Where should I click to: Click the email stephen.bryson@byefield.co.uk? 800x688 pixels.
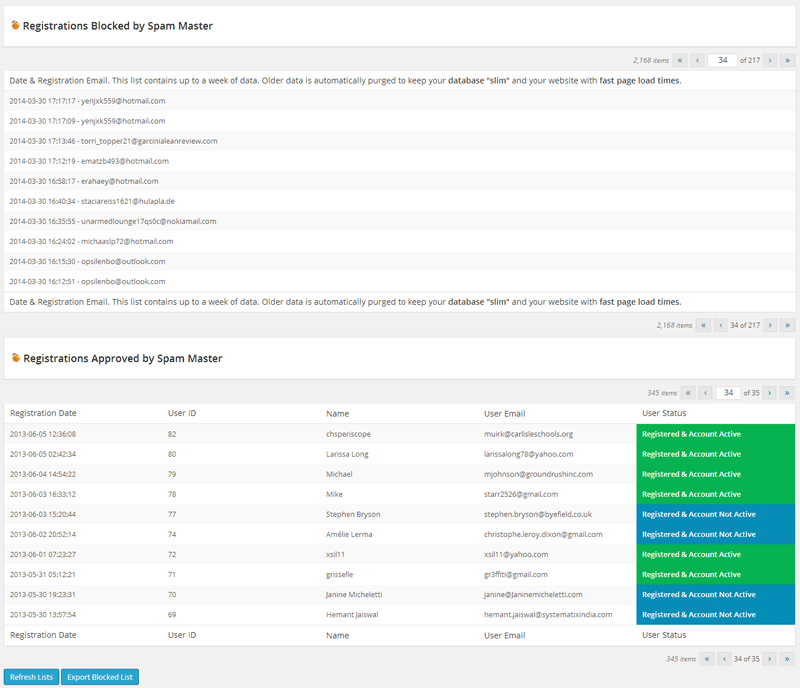pos(538,514)
